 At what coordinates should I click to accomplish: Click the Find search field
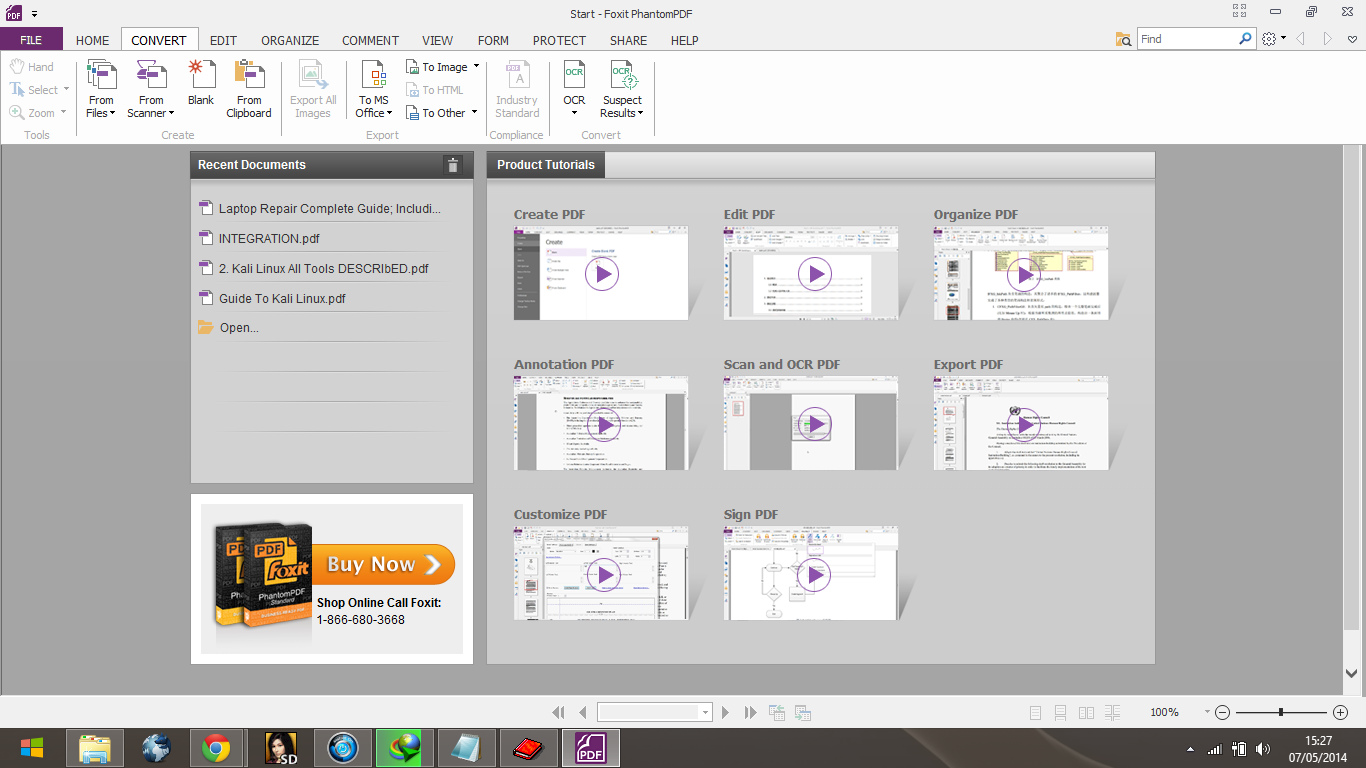click(1187, 39)
